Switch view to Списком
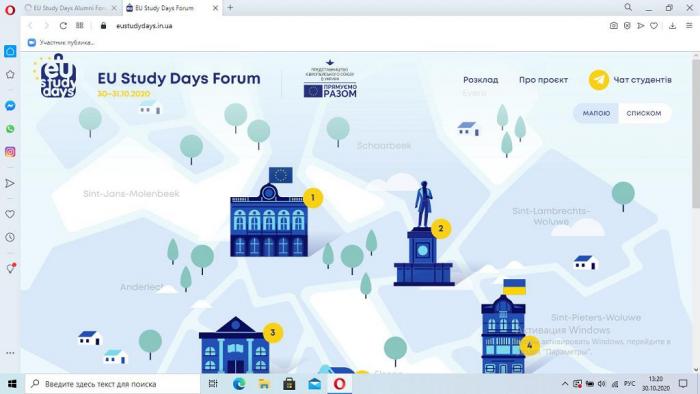 (x=644, y=113)
